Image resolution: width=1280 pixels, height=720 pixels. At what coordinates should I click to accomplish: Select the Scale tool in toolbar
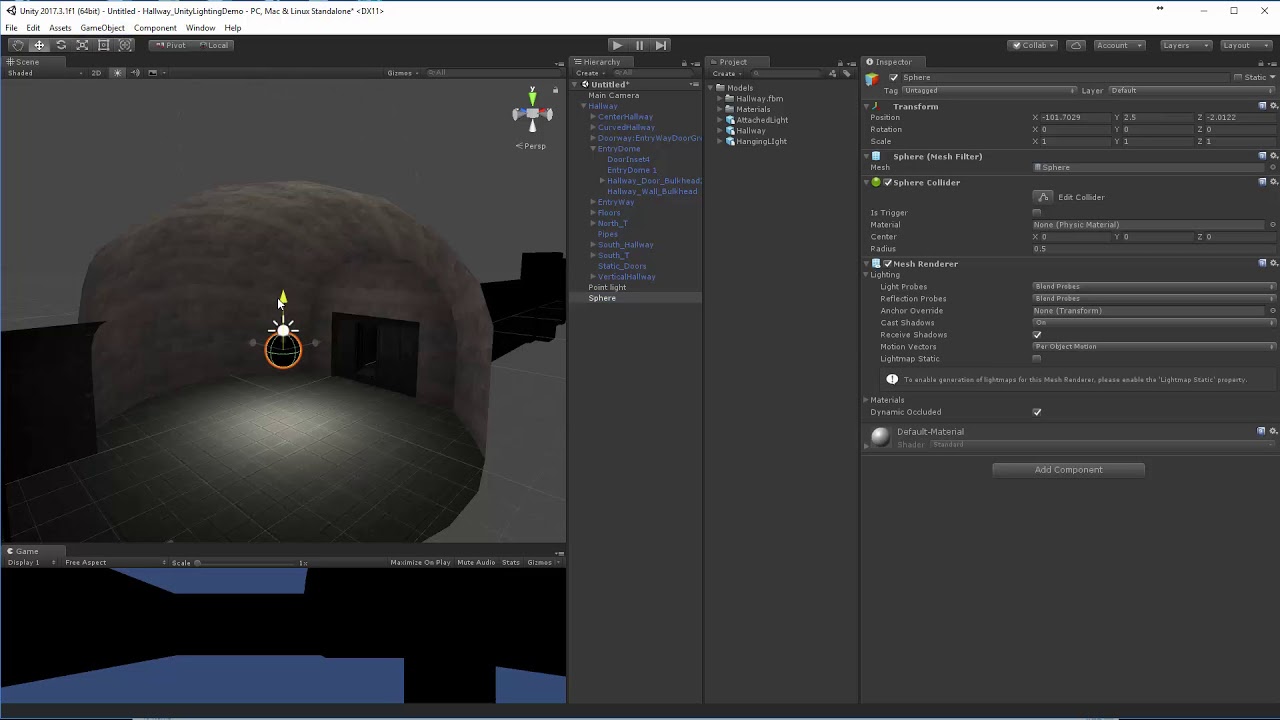pyautogui.click(x=82, y=45)
